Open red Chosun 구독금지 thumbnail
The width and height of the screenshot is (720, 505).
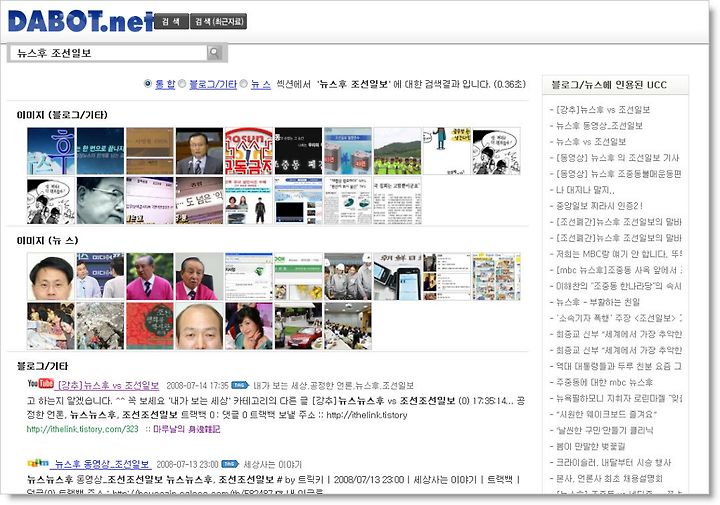coord(249,151)
